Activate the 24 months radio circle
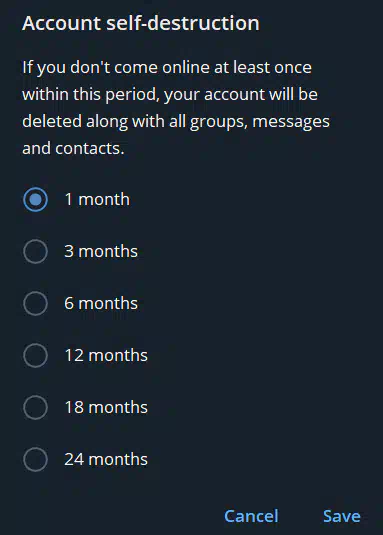 [x=35, y=460]
